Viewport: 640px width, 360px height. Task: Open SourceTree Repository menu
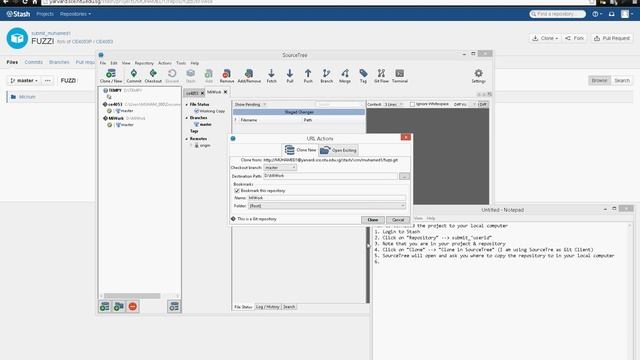tap(144, 63)
